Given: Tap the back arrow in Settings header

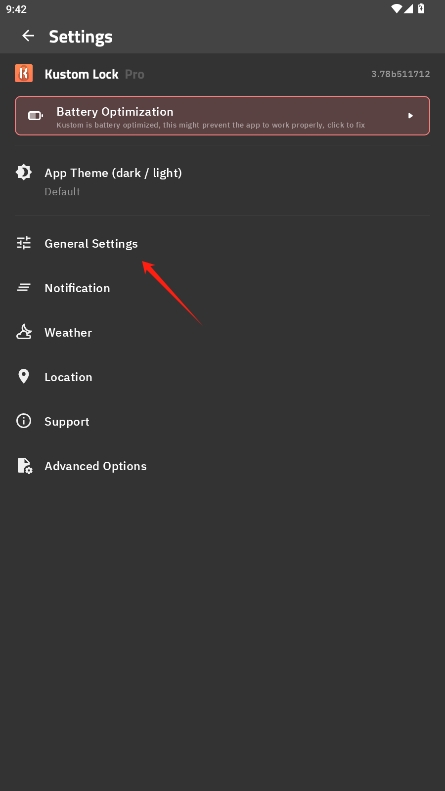Looking at the screenshot, I should [x=28, y=36].
